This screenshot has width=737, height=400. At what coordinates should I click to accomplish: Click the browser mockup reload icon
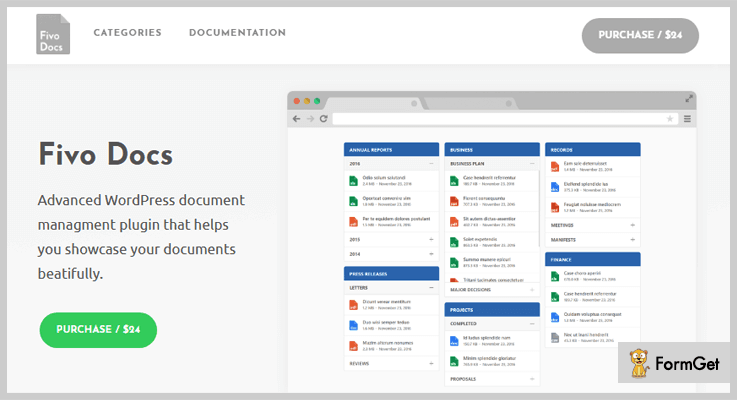[323, 119]
